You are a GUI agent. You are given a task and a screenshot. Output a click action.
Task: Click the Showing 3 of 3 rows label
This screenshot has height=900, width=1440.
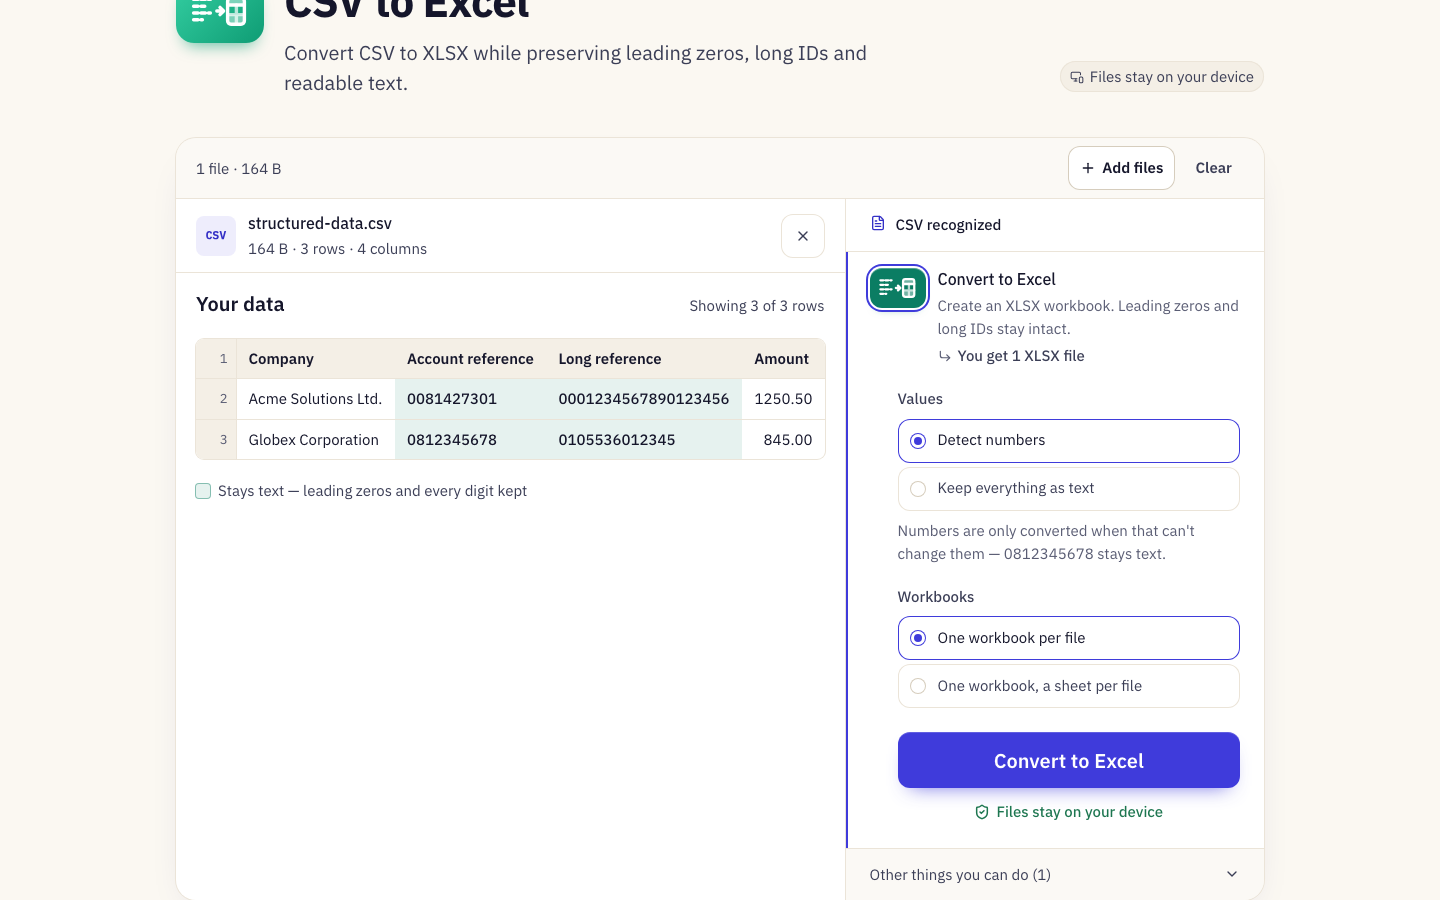pos(757,306)
